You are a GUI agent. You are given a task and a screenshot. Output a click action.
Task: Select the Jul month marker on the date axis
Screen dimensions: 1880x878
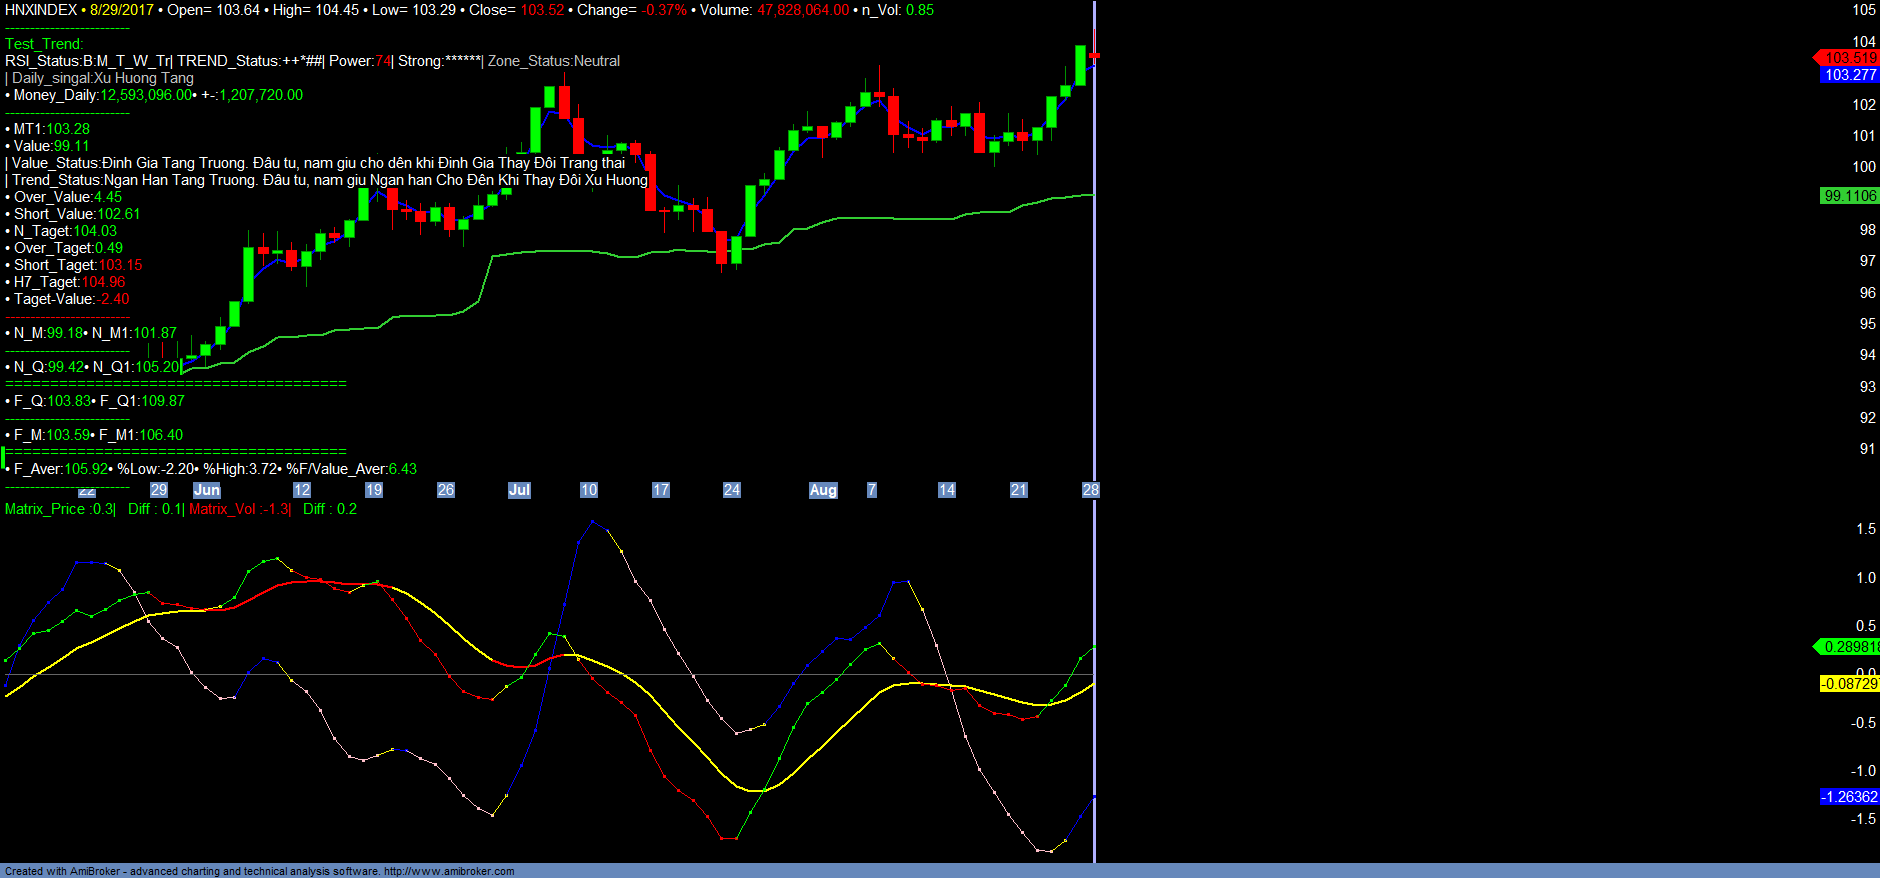click(519, 490)
